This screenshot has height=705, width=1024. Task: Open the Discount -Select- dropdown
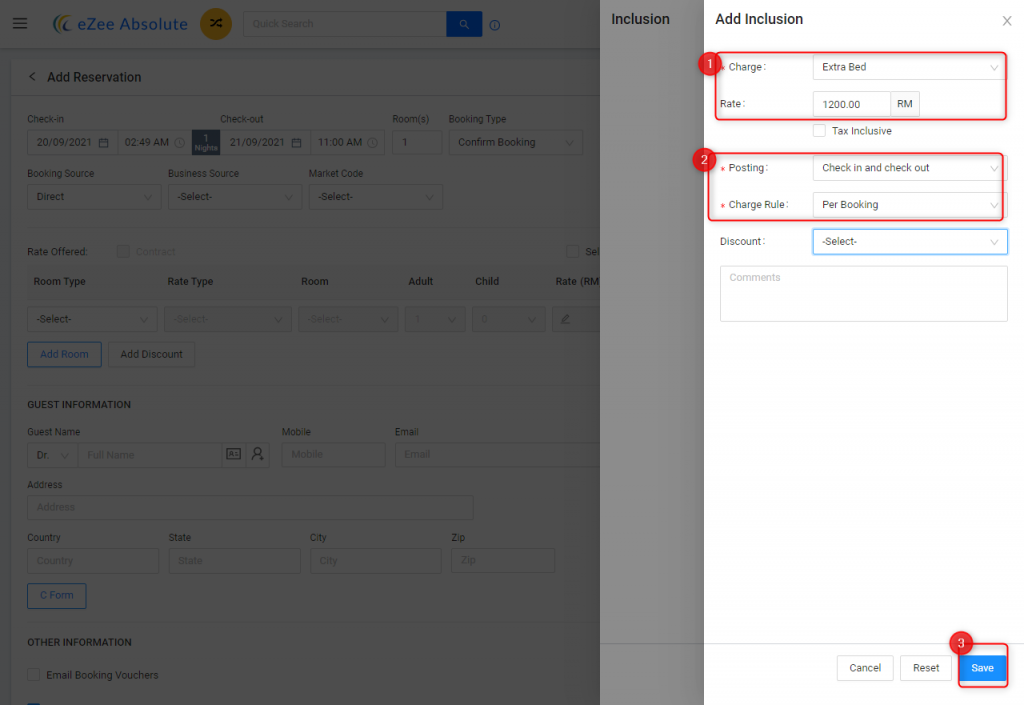[909, 242]
